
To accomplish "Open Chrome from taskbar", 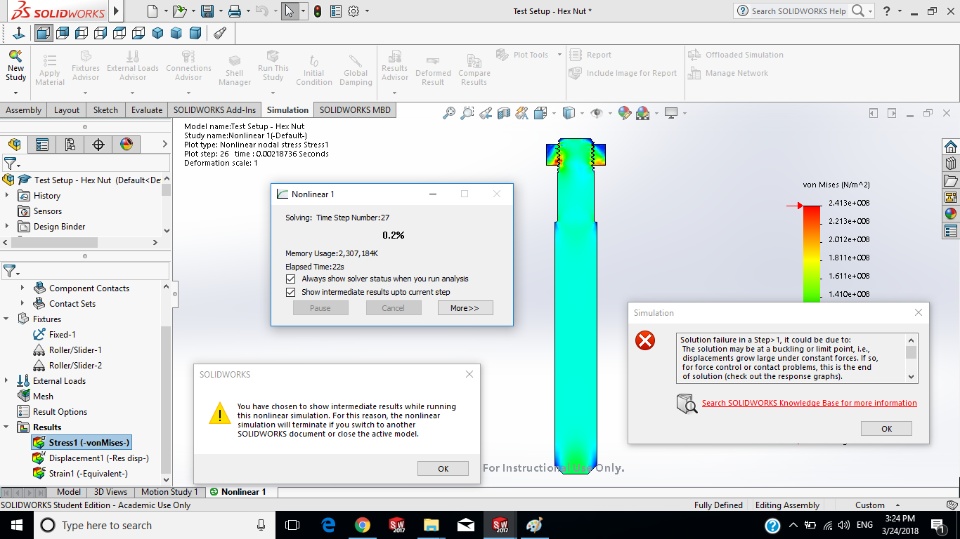I will point(362,525).
